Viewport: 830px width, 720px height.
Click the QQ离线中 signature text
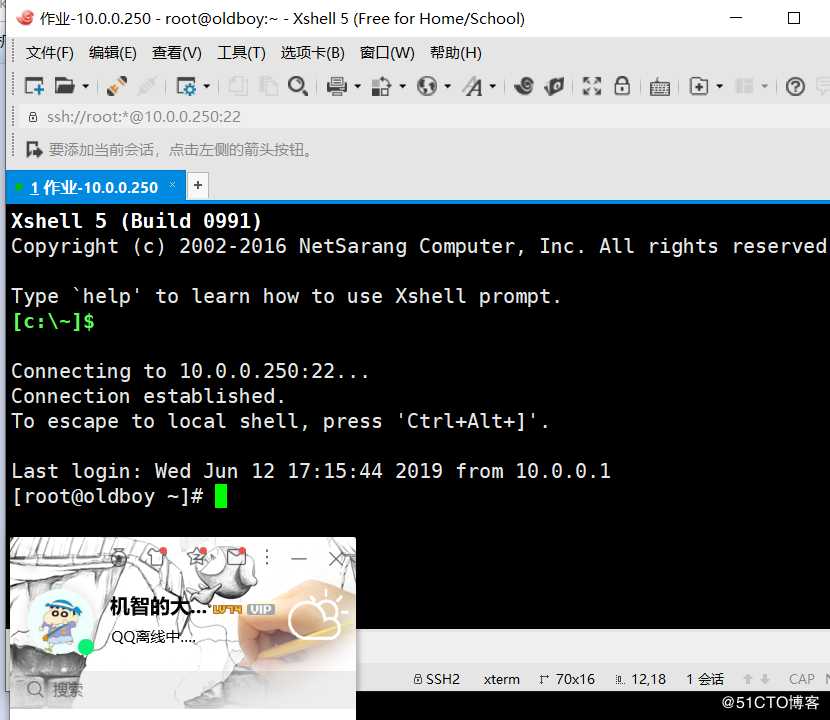tap(154, 636)
